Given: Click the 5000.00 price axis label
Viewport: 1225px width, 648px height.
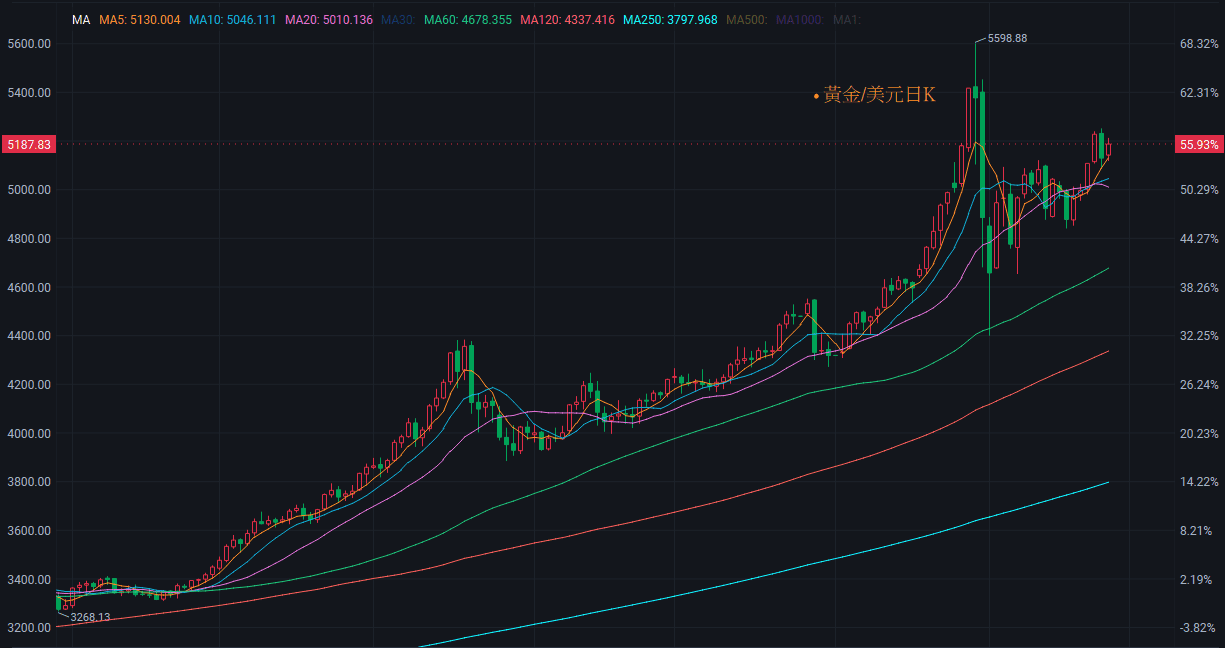Looking at the screenshot, I should (x=28, y=190).
